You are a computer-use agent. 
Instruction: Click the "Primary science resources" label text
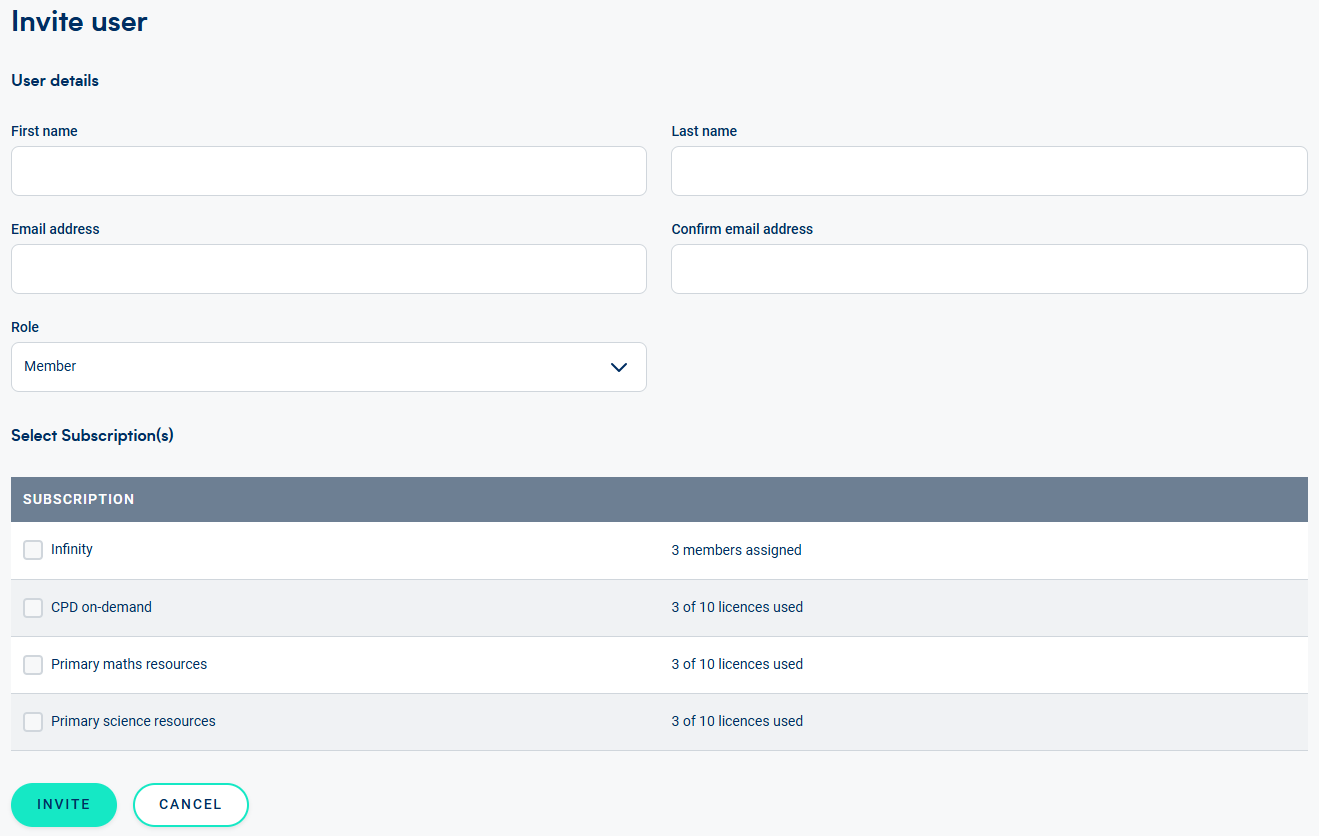coord(133,721)
